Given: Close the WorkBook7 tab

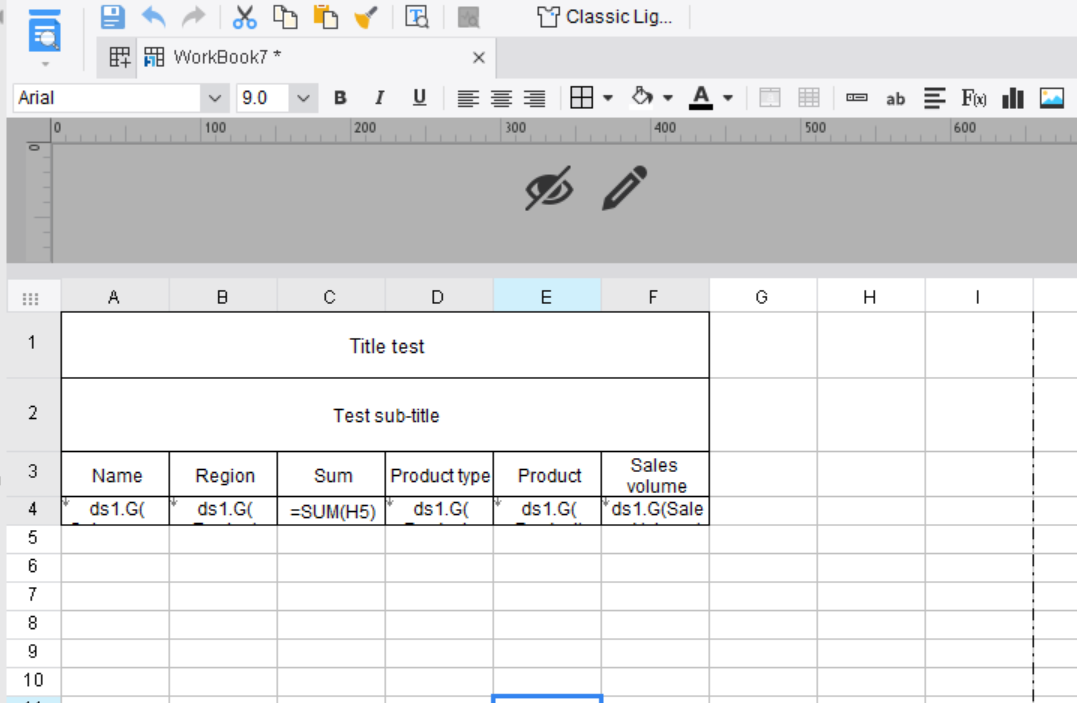Looking at the screenshot, I should 479,58.
